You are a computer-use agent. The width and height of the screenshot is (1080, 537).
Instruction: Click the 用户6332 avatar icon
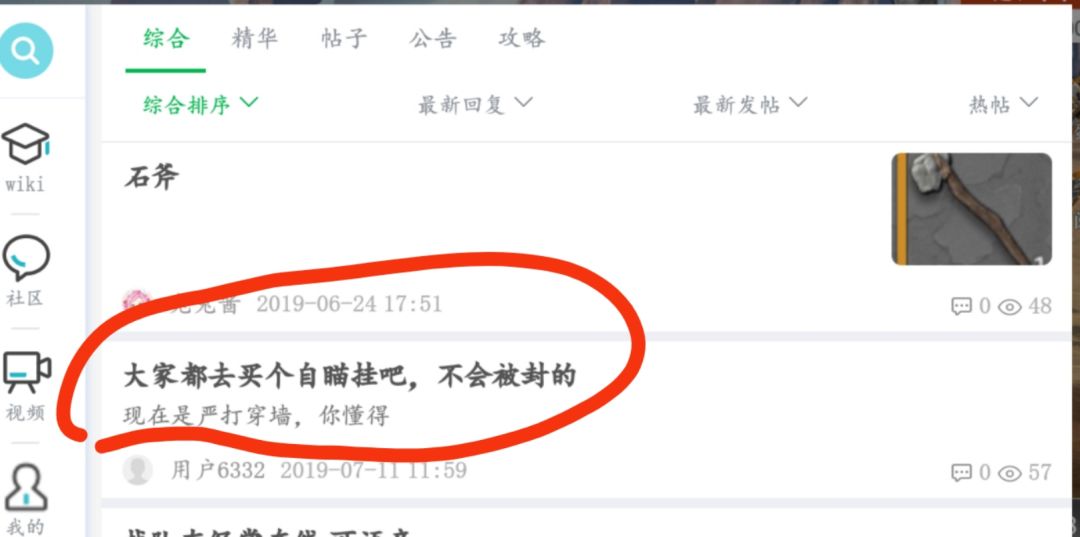(x=138, y=470)
